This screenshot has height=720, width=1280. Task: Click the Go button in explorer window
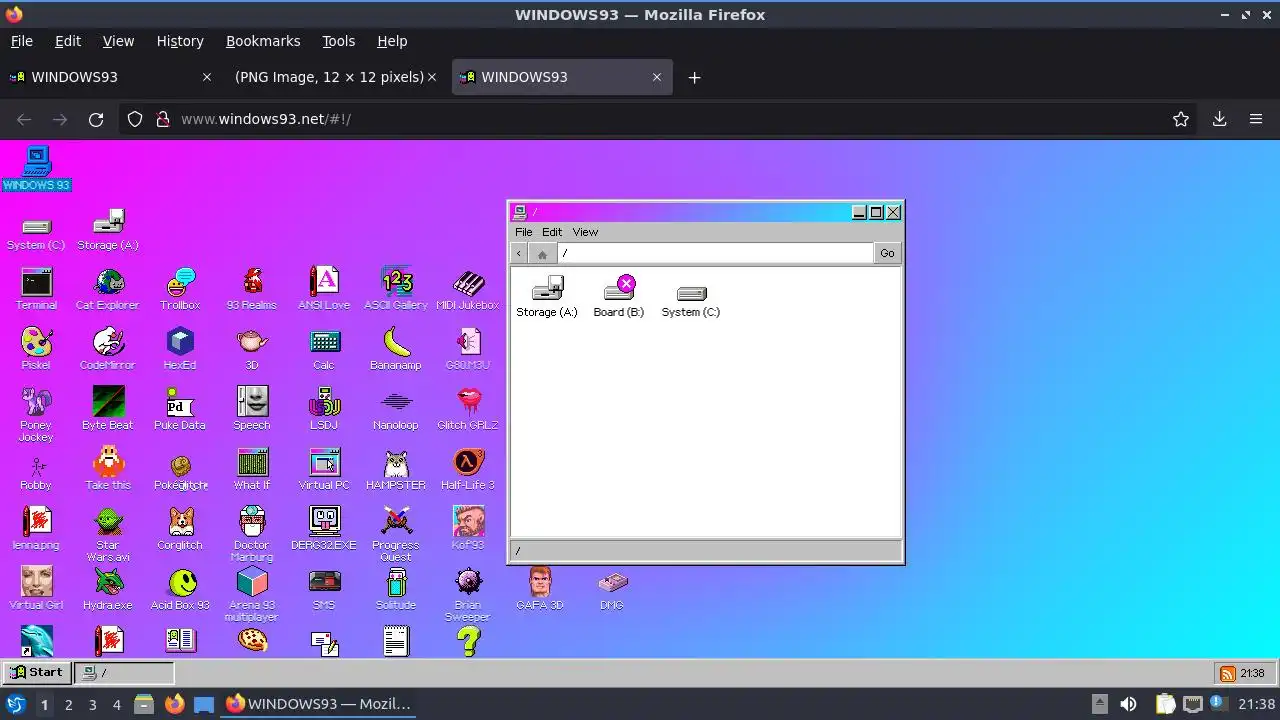pos(887,253)
